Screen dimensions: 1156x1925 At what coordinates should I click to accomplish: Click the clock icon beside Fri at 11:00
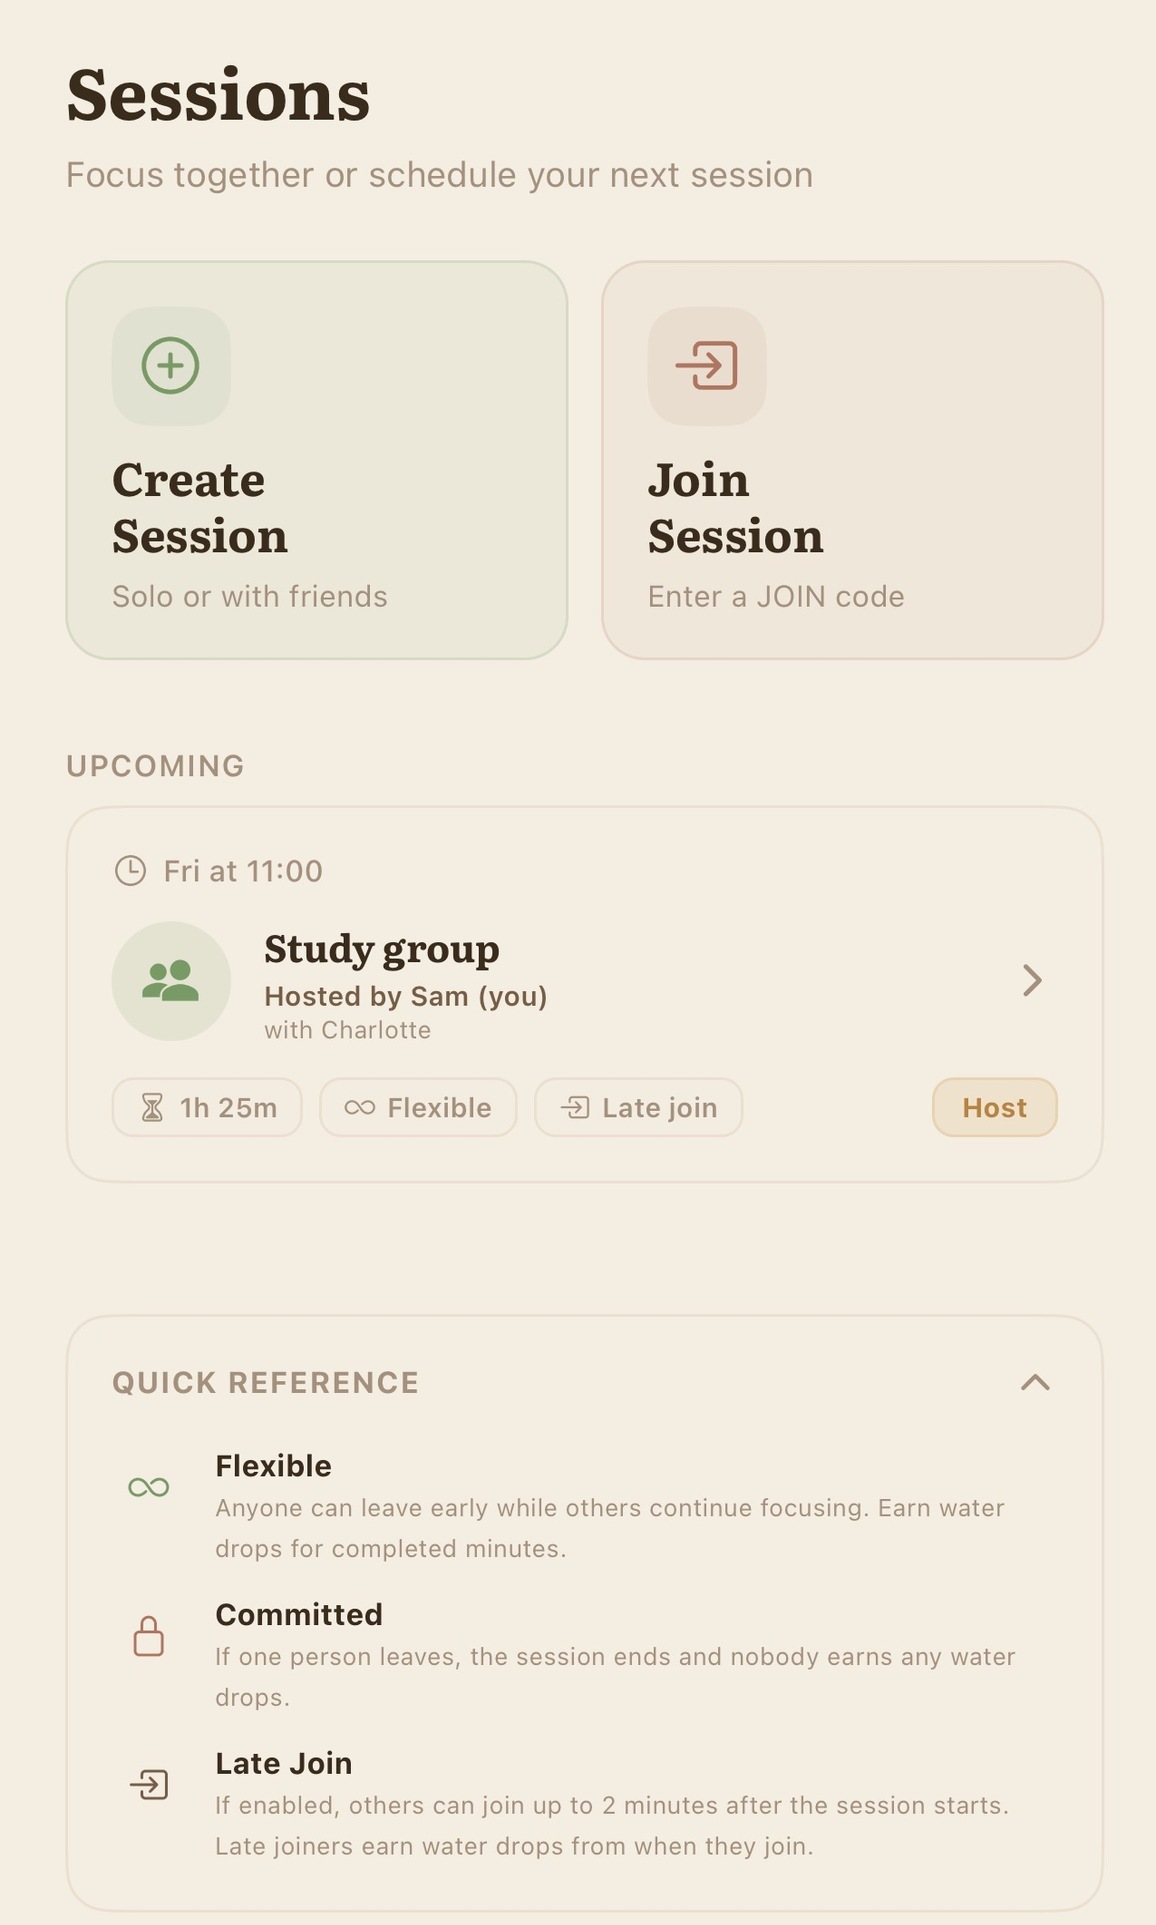tap(130, 871)
